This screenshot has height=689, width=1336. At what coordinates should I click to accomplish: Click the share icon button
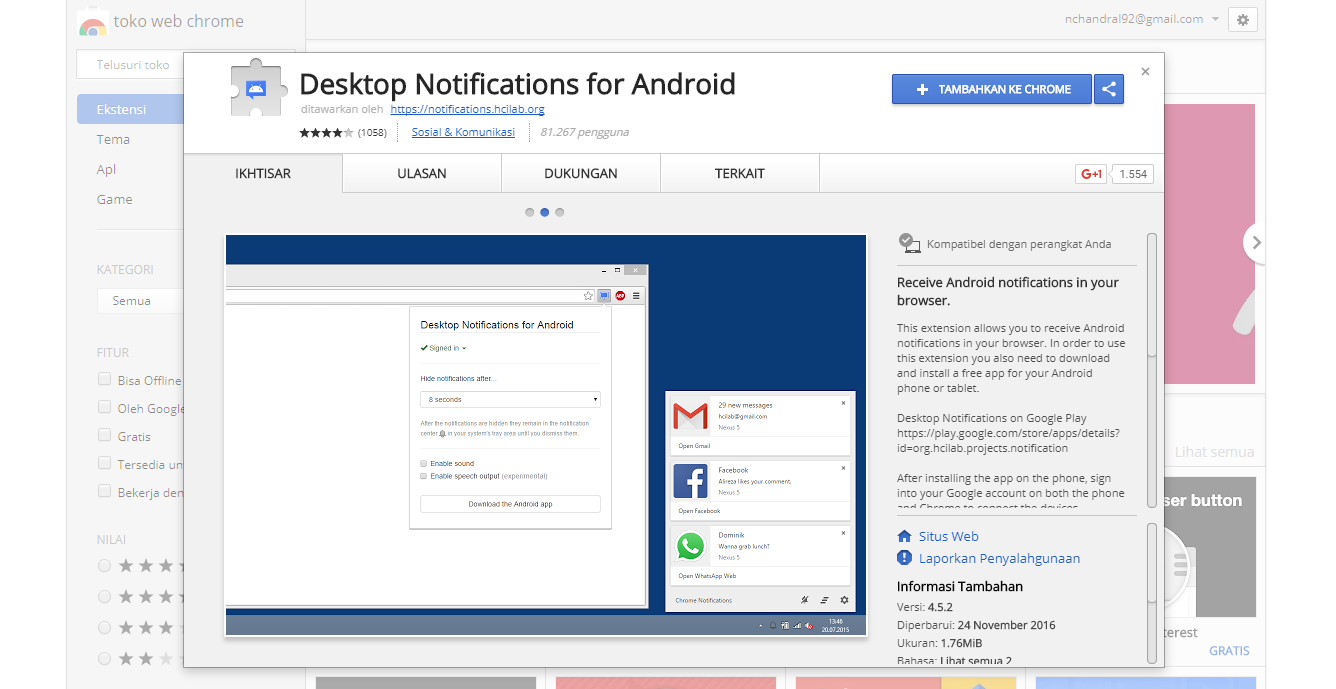[x=1108, y=89]
